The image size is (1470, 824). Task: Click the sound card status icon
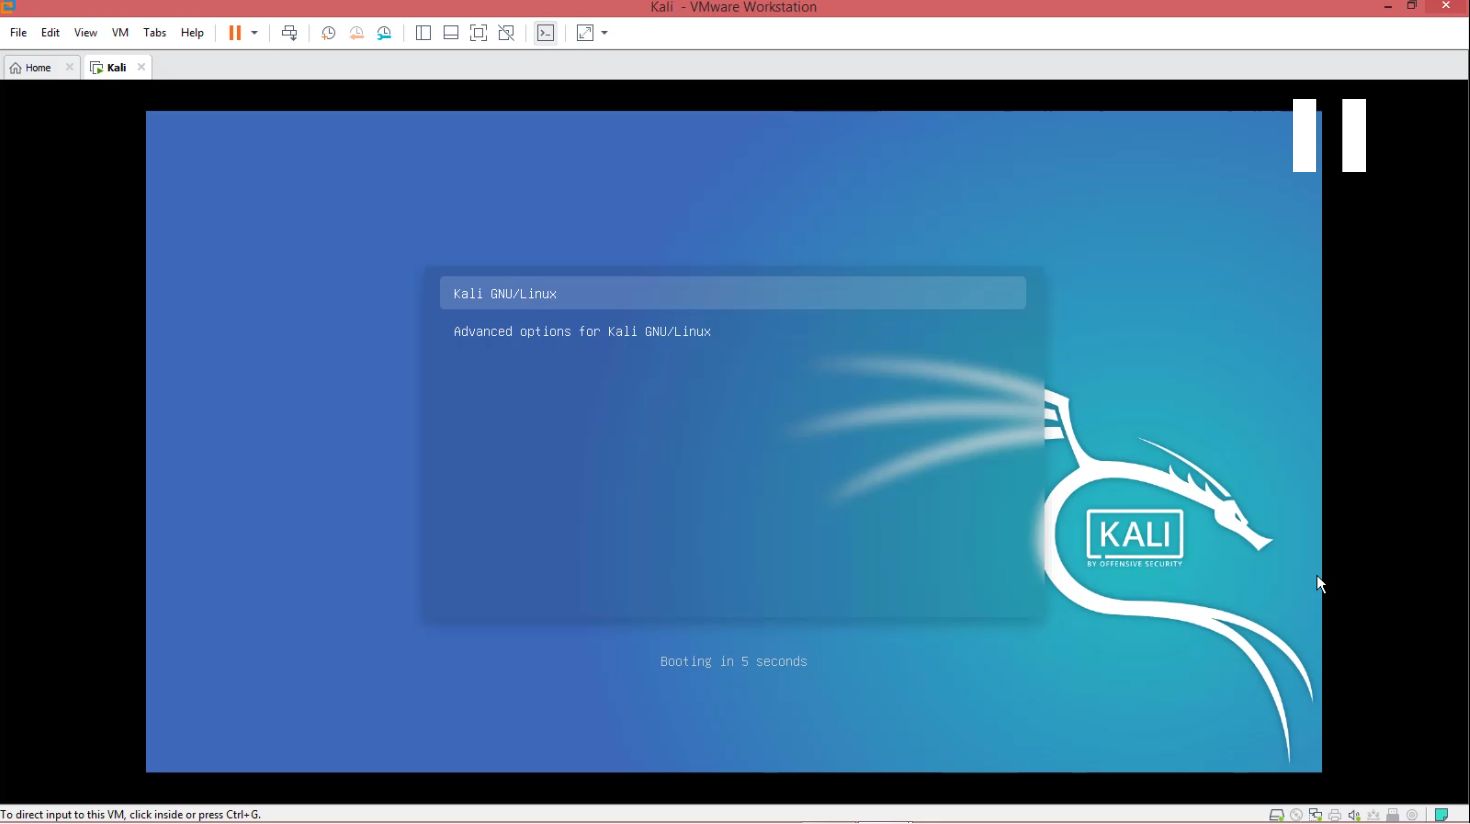pyautogui.click(x=1354, y=815)
